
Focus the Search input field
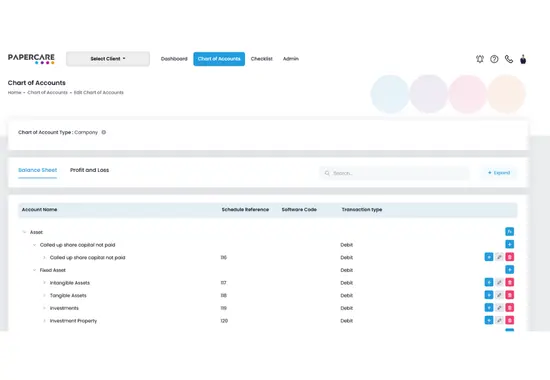click(394, 173)
